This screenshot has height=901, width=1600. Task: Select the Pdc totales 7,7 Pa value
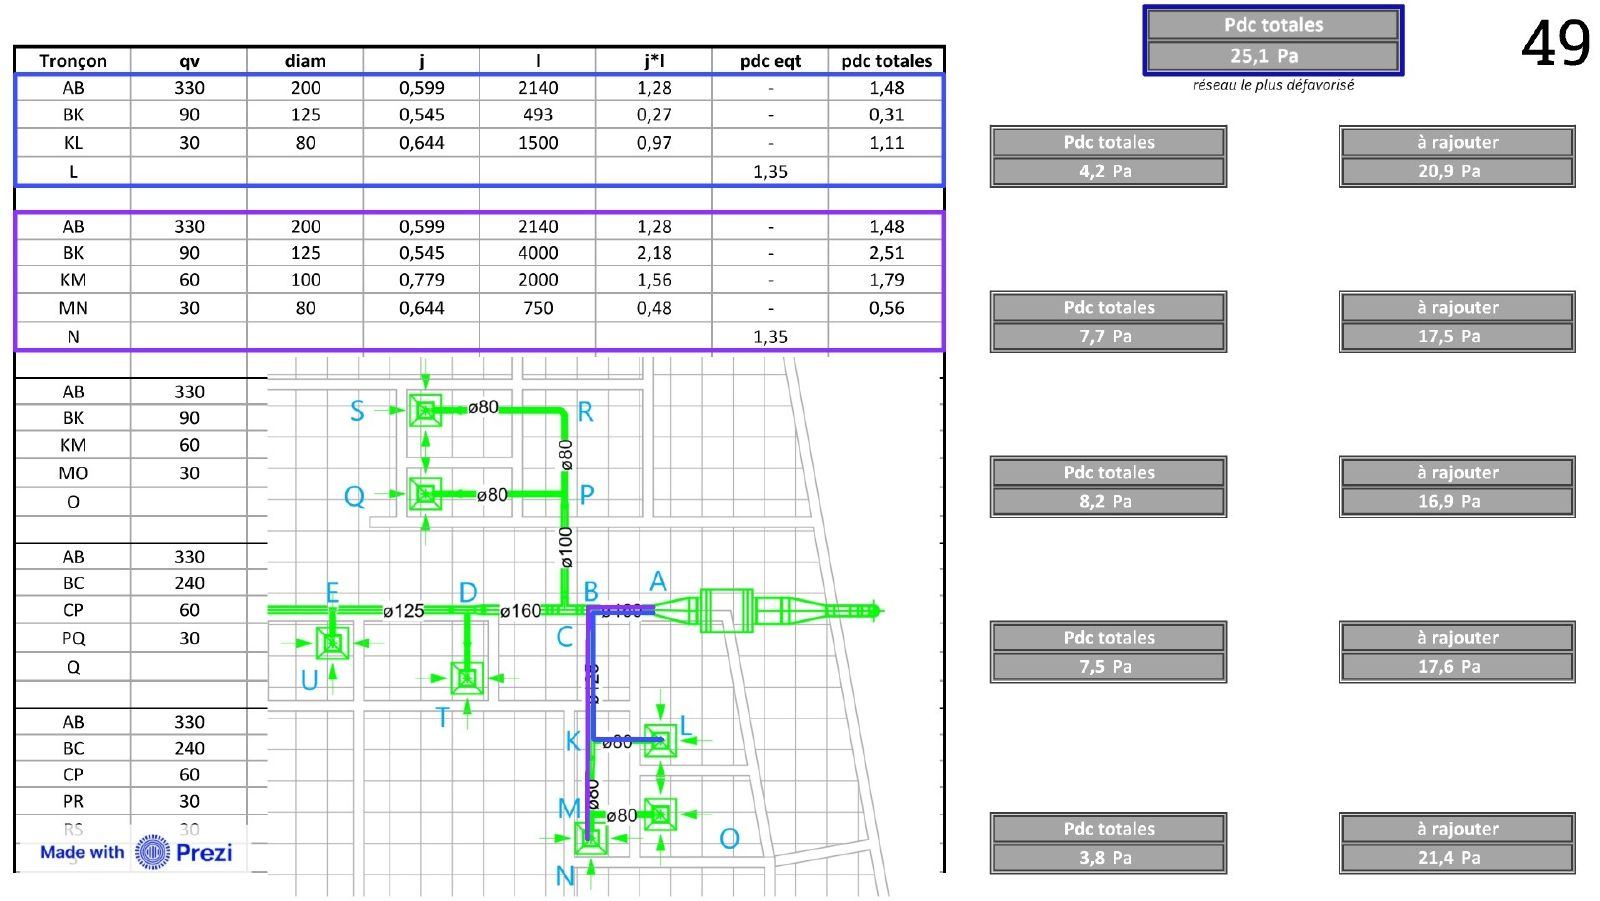coord(1108,336)
